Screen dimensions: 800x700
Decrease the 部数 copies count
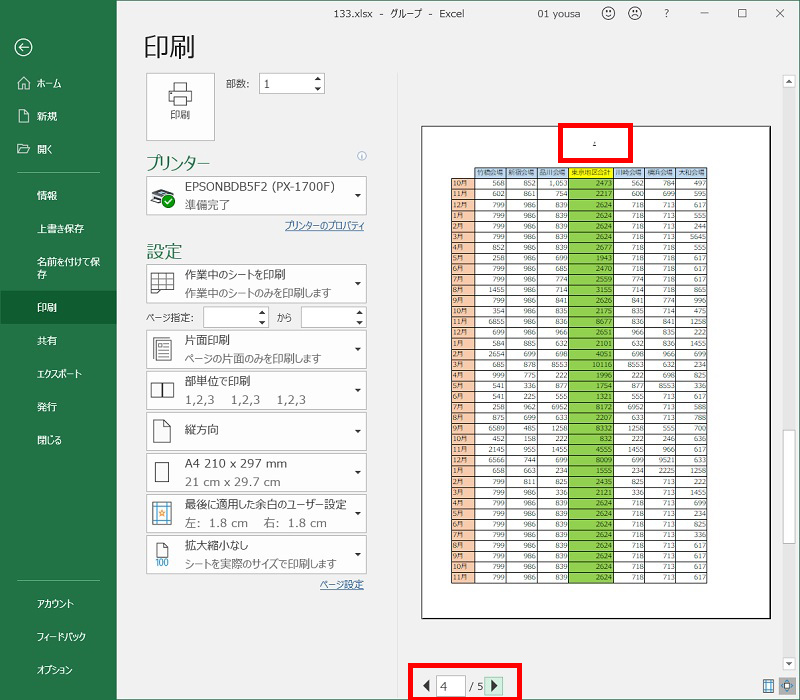tap(318, 89)
